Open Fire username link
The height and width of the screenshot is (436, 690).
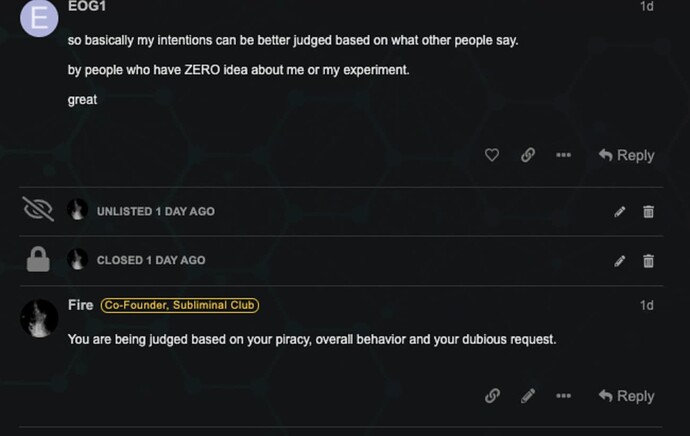tap(80, 305)
